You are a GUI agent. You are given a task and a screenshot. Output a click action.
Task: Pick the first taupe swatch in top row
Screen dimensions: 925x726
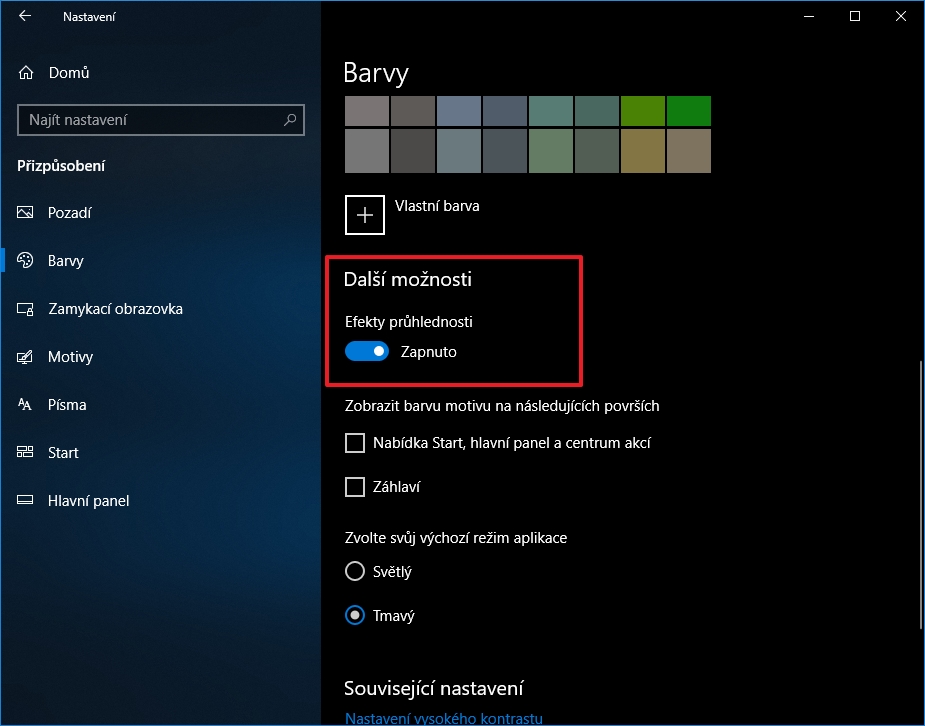pos(366,111)
